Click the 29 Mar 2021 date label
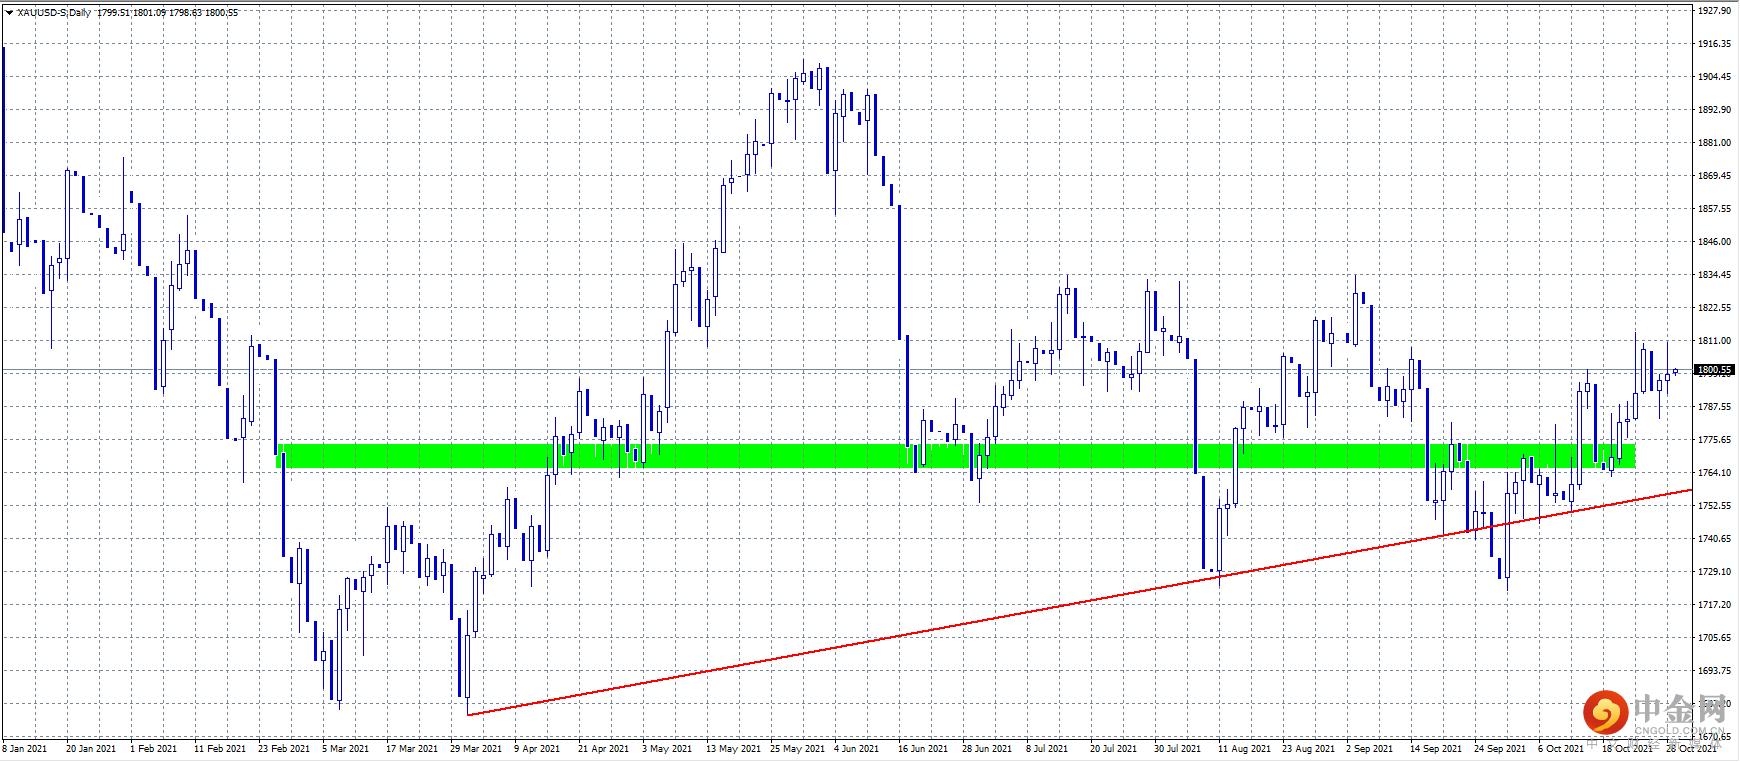Image resolution: width=1740 pixels, height=762 pixels. (476, 749)
